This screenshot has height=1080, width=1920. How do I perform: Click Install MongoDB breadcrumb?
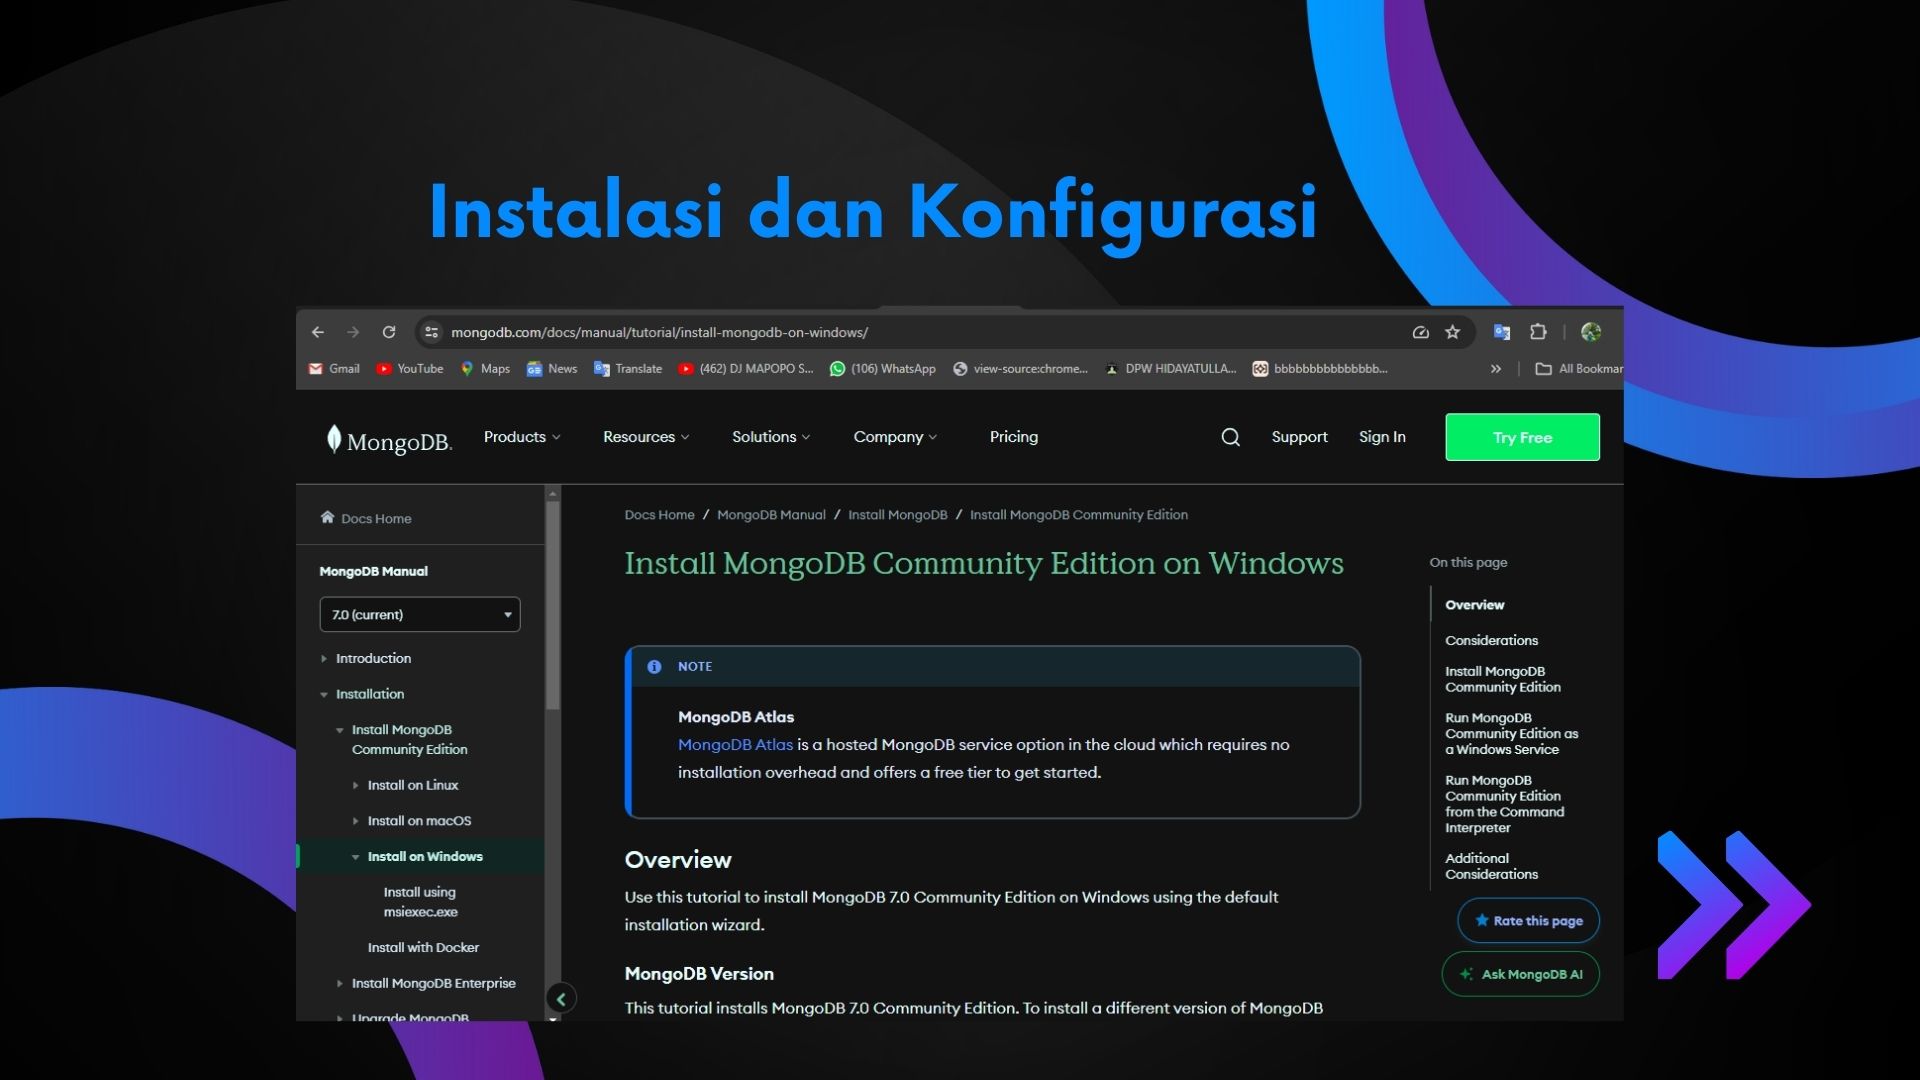[897, 515]
